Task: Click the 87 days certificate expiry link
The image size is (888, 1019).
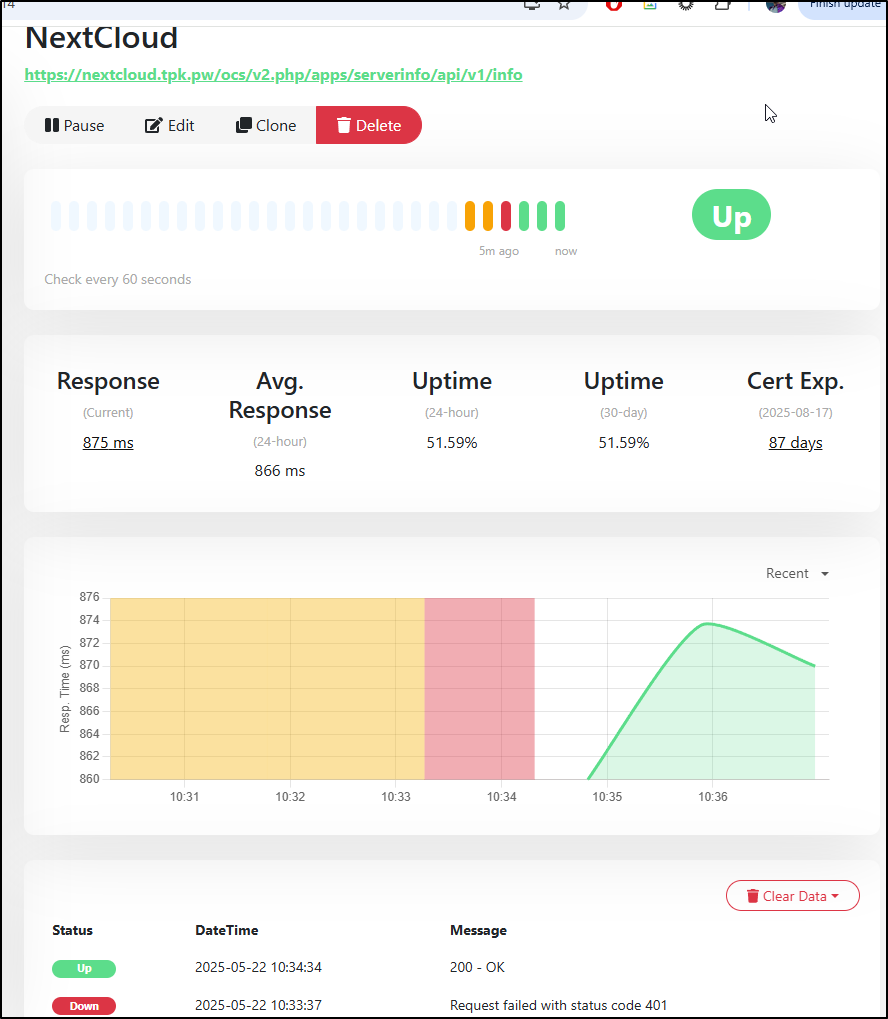Action: click(x=795, y=443)
